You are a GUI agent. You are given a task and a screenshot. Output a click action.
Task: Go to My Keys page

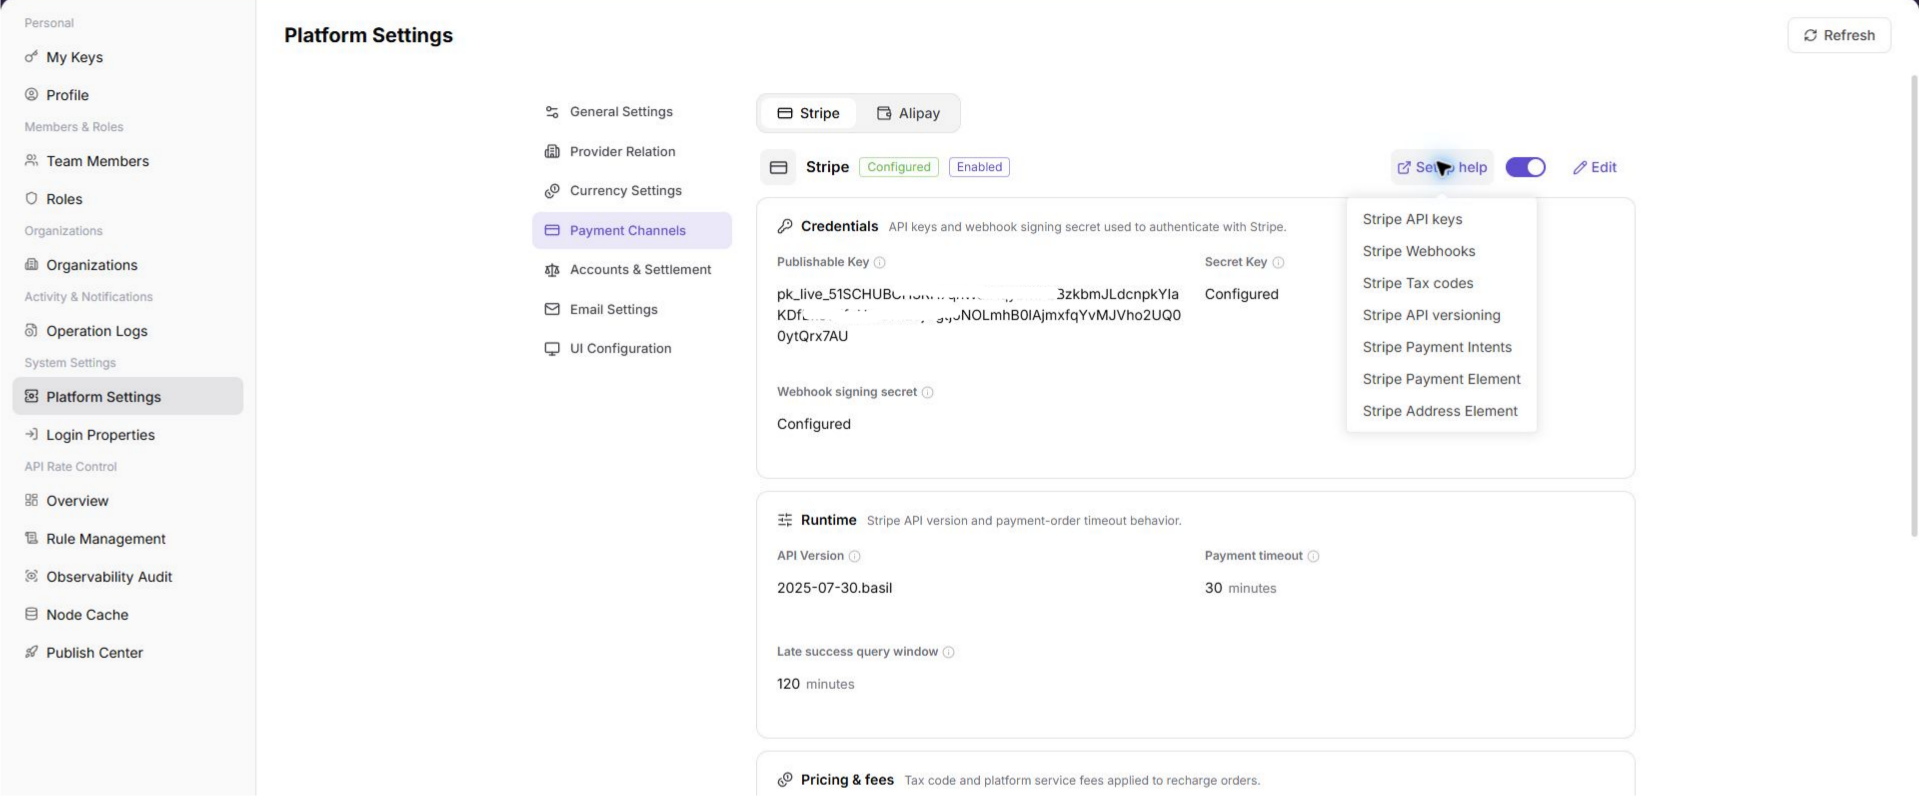(128, 57)
